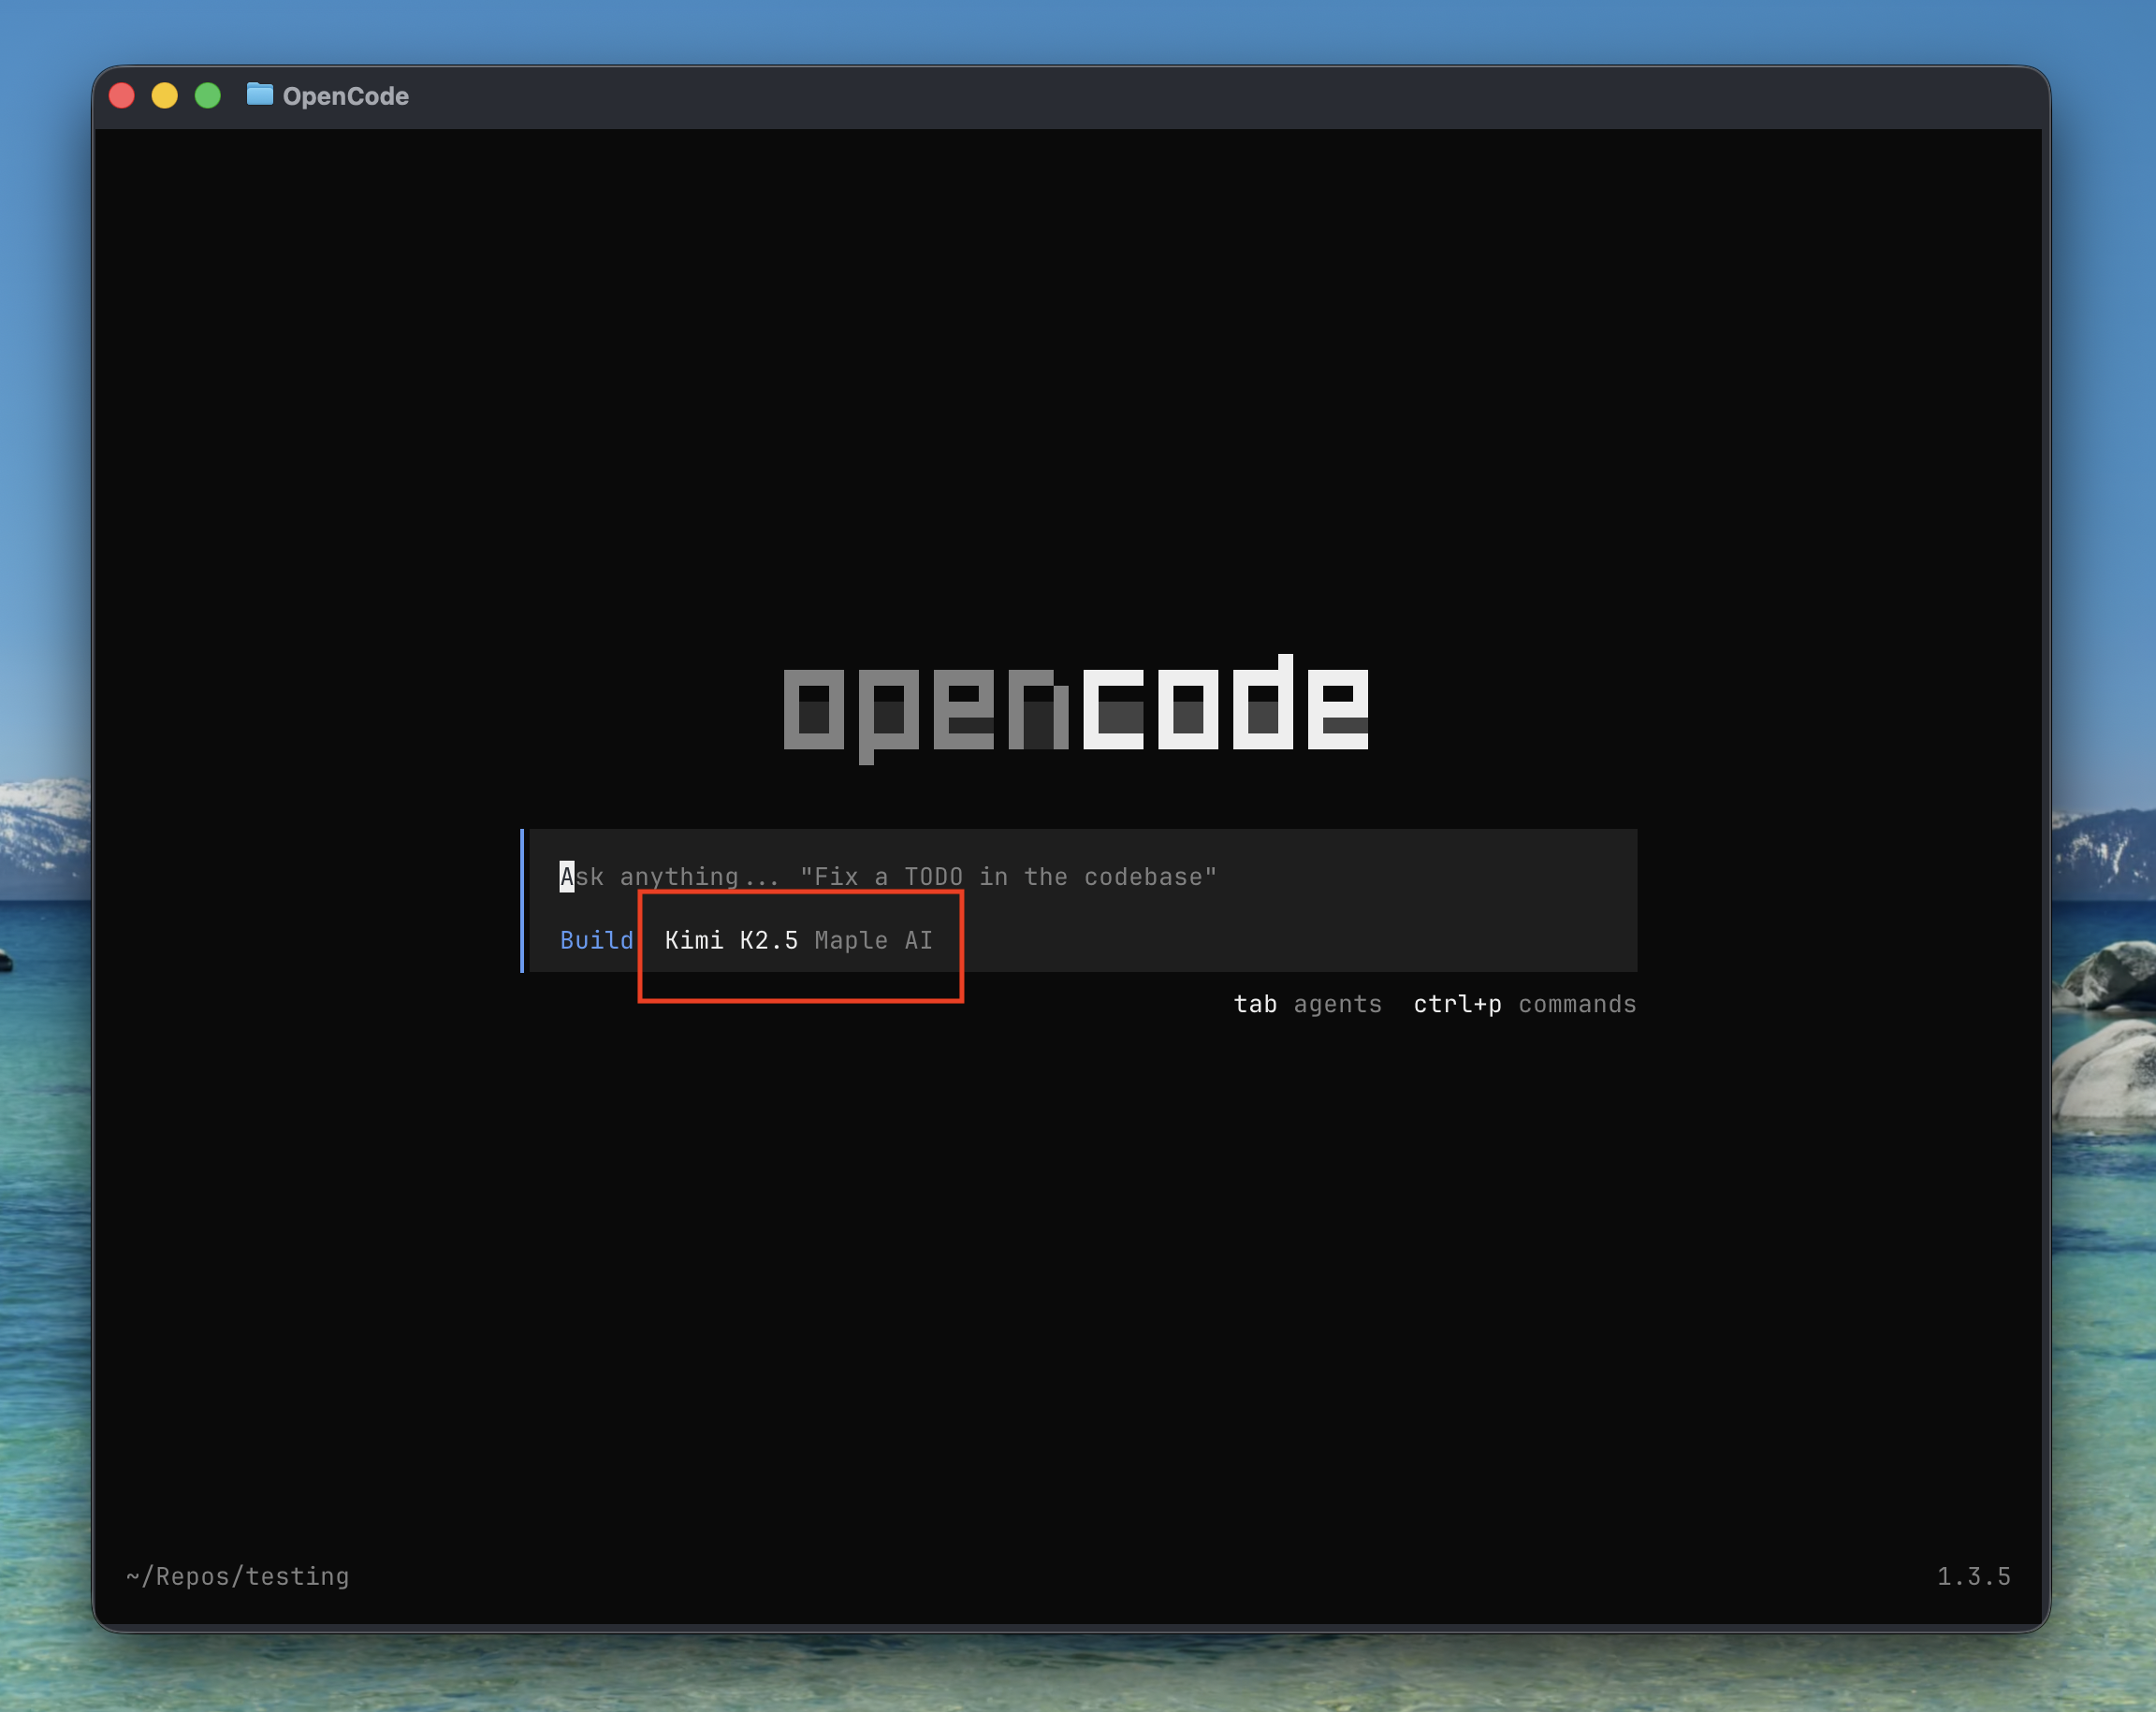
Task: Click the ~/Repos/testing path
Action: (x=238, y=1577)
